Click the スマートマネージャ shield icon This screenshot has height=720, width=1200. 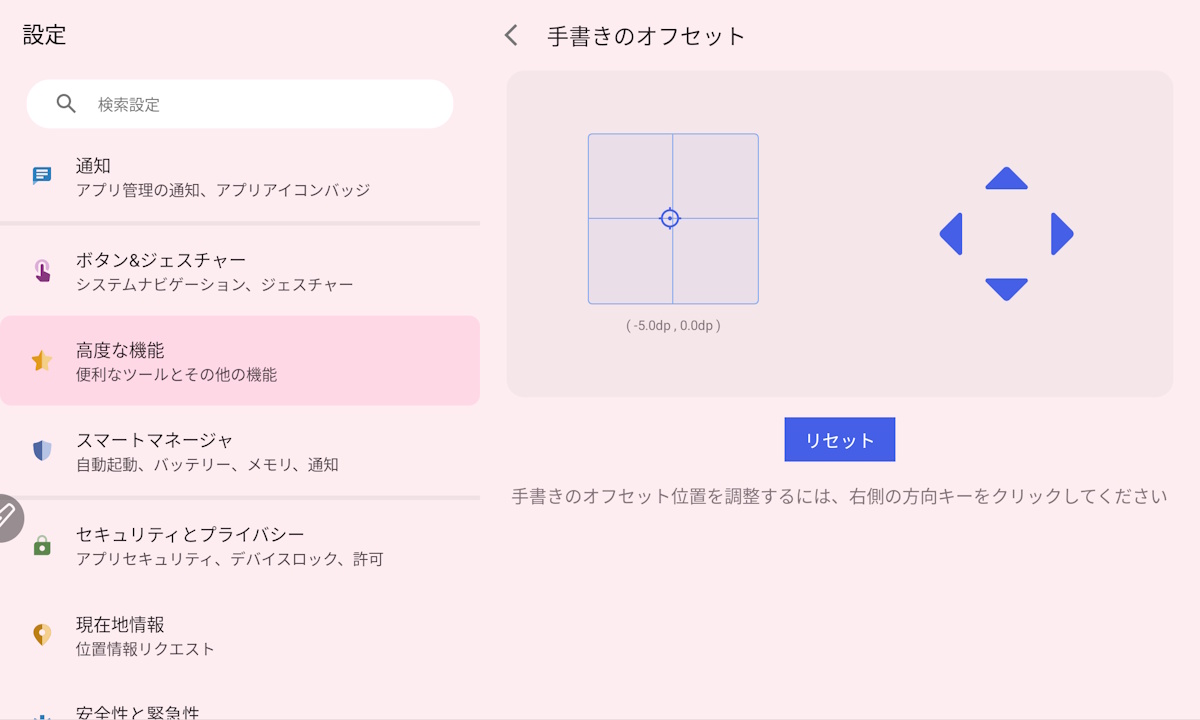pos(42,451)
